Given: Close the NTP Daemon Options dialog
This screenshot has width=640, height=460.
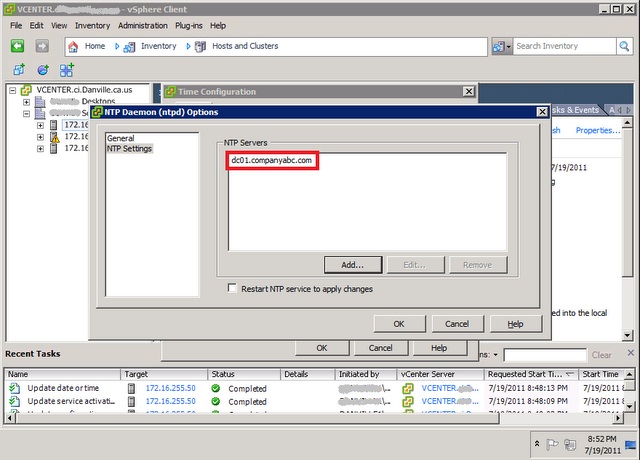Looking at the screenshot, I should click(x=542, y=112).
